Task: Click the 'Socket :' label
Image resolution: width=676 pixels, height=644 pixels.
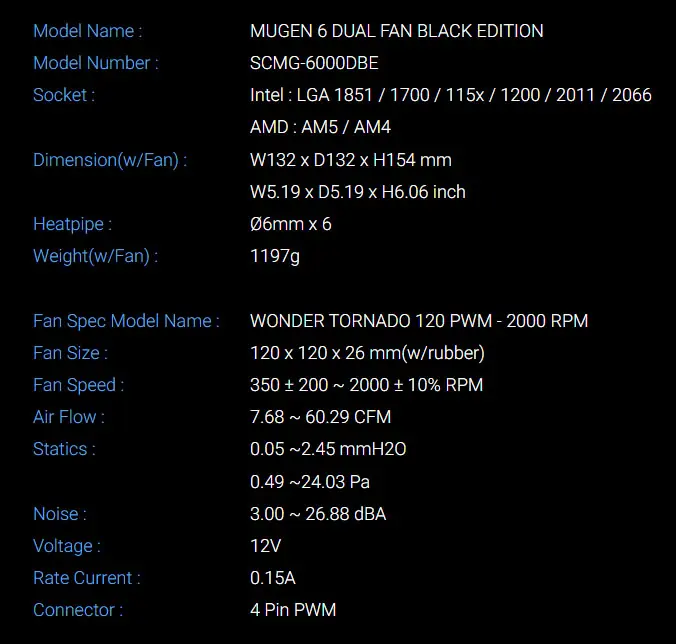Action: (x=64, y=95)
